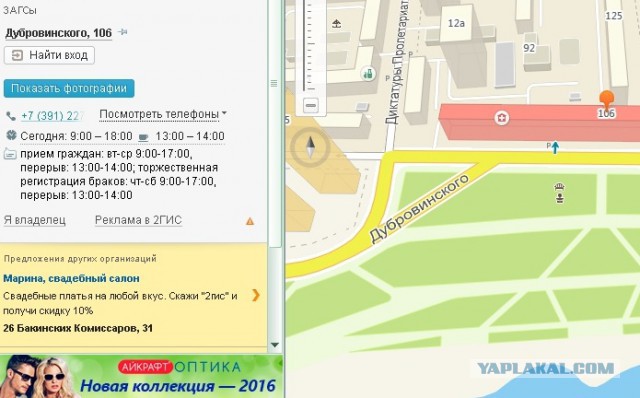Click the panel splitter grip handle
The height and width of the screenshot is (398, 640).
click(274, 83)
